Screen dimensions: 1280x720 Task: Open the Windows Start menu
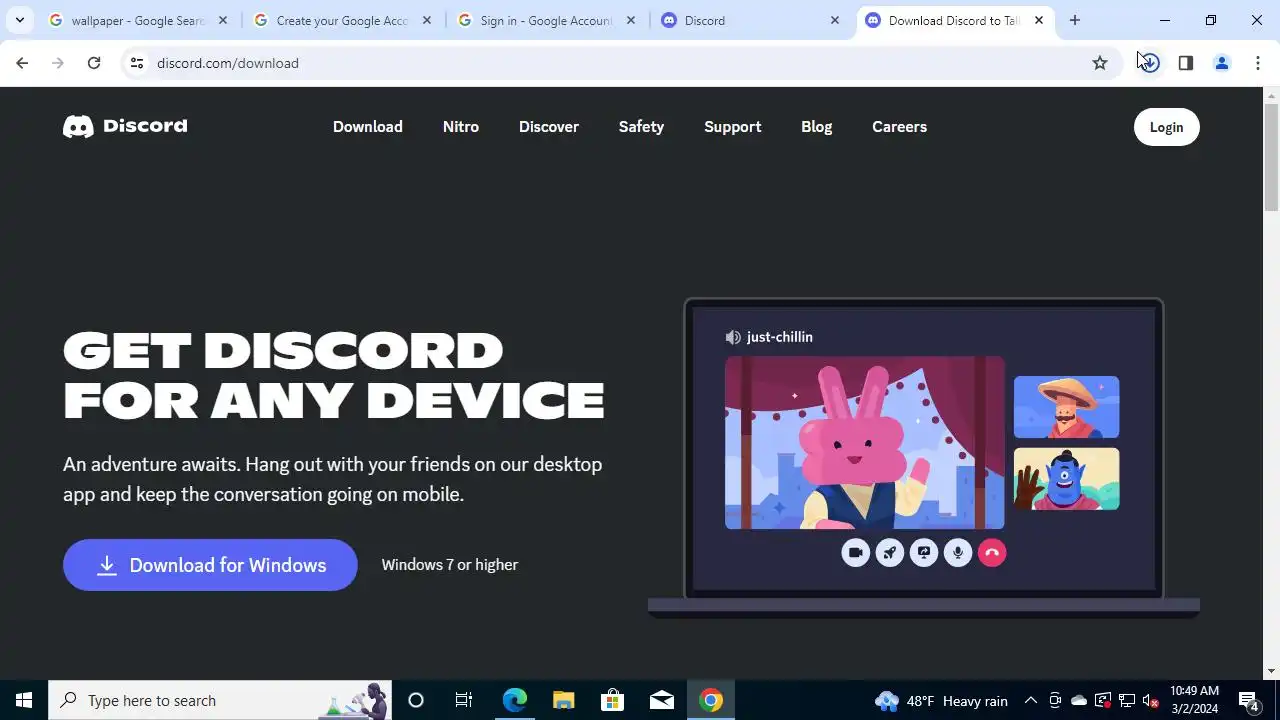[24, 700]
